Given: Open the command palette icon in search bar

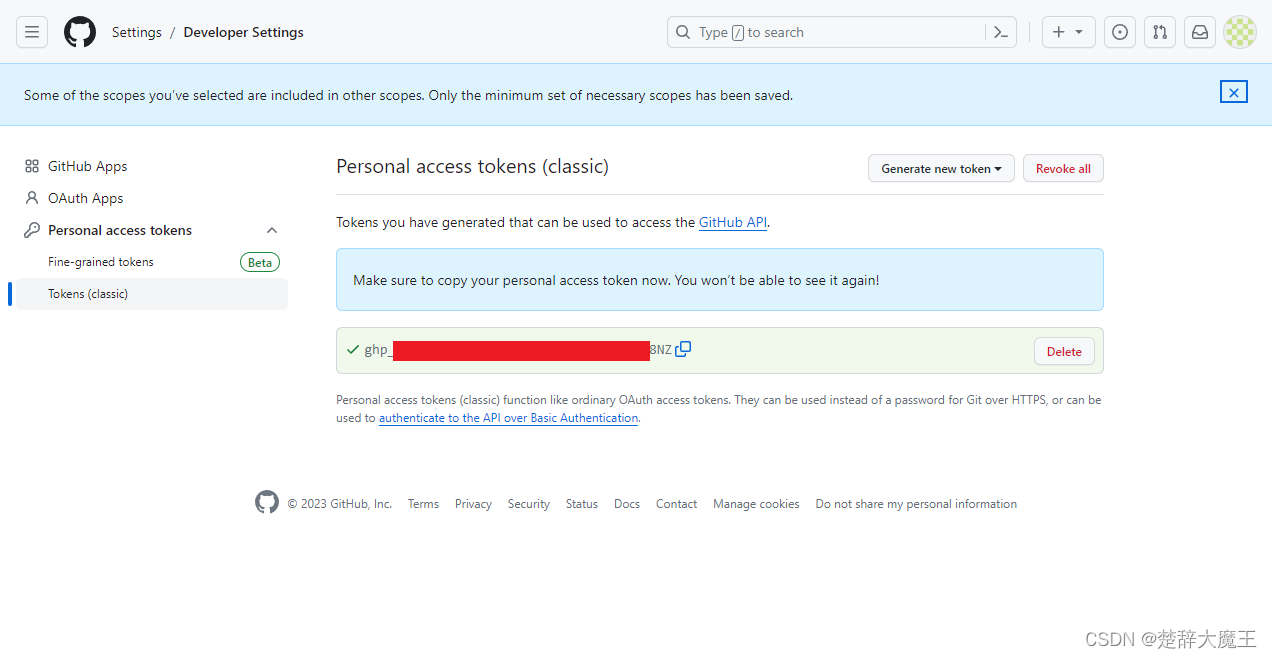Looking at the screenshot, I should 1001,32.
